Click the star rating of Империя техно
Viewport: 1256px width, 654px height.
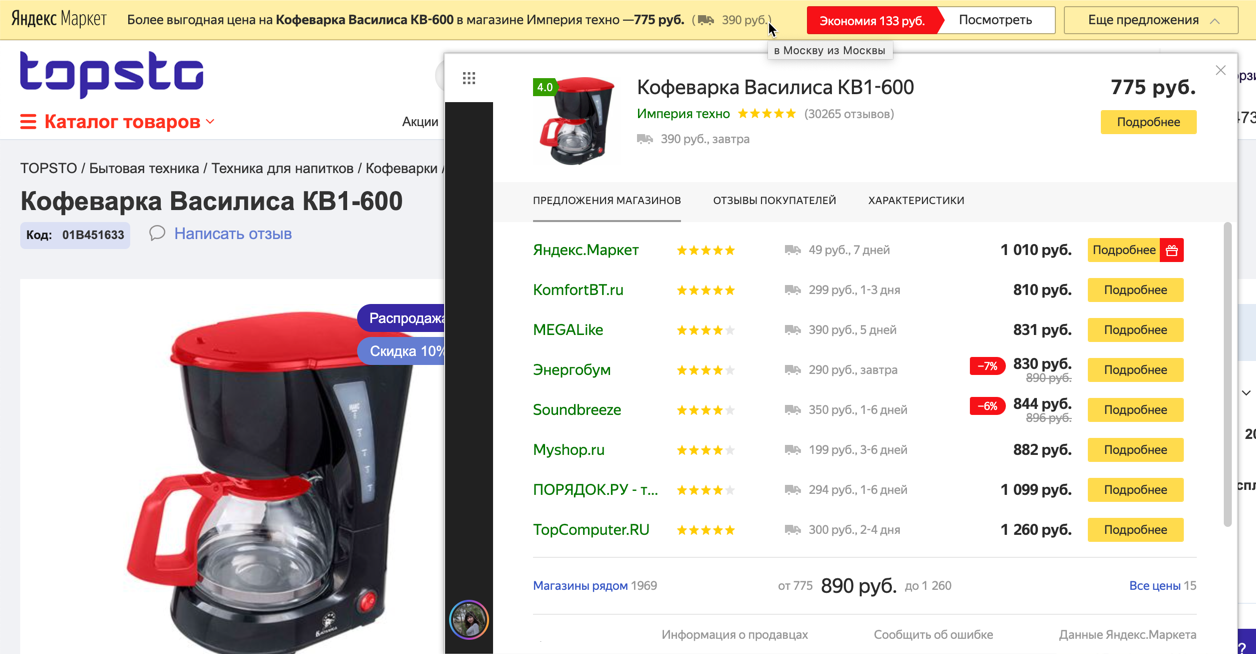click(x=767, y=114)
